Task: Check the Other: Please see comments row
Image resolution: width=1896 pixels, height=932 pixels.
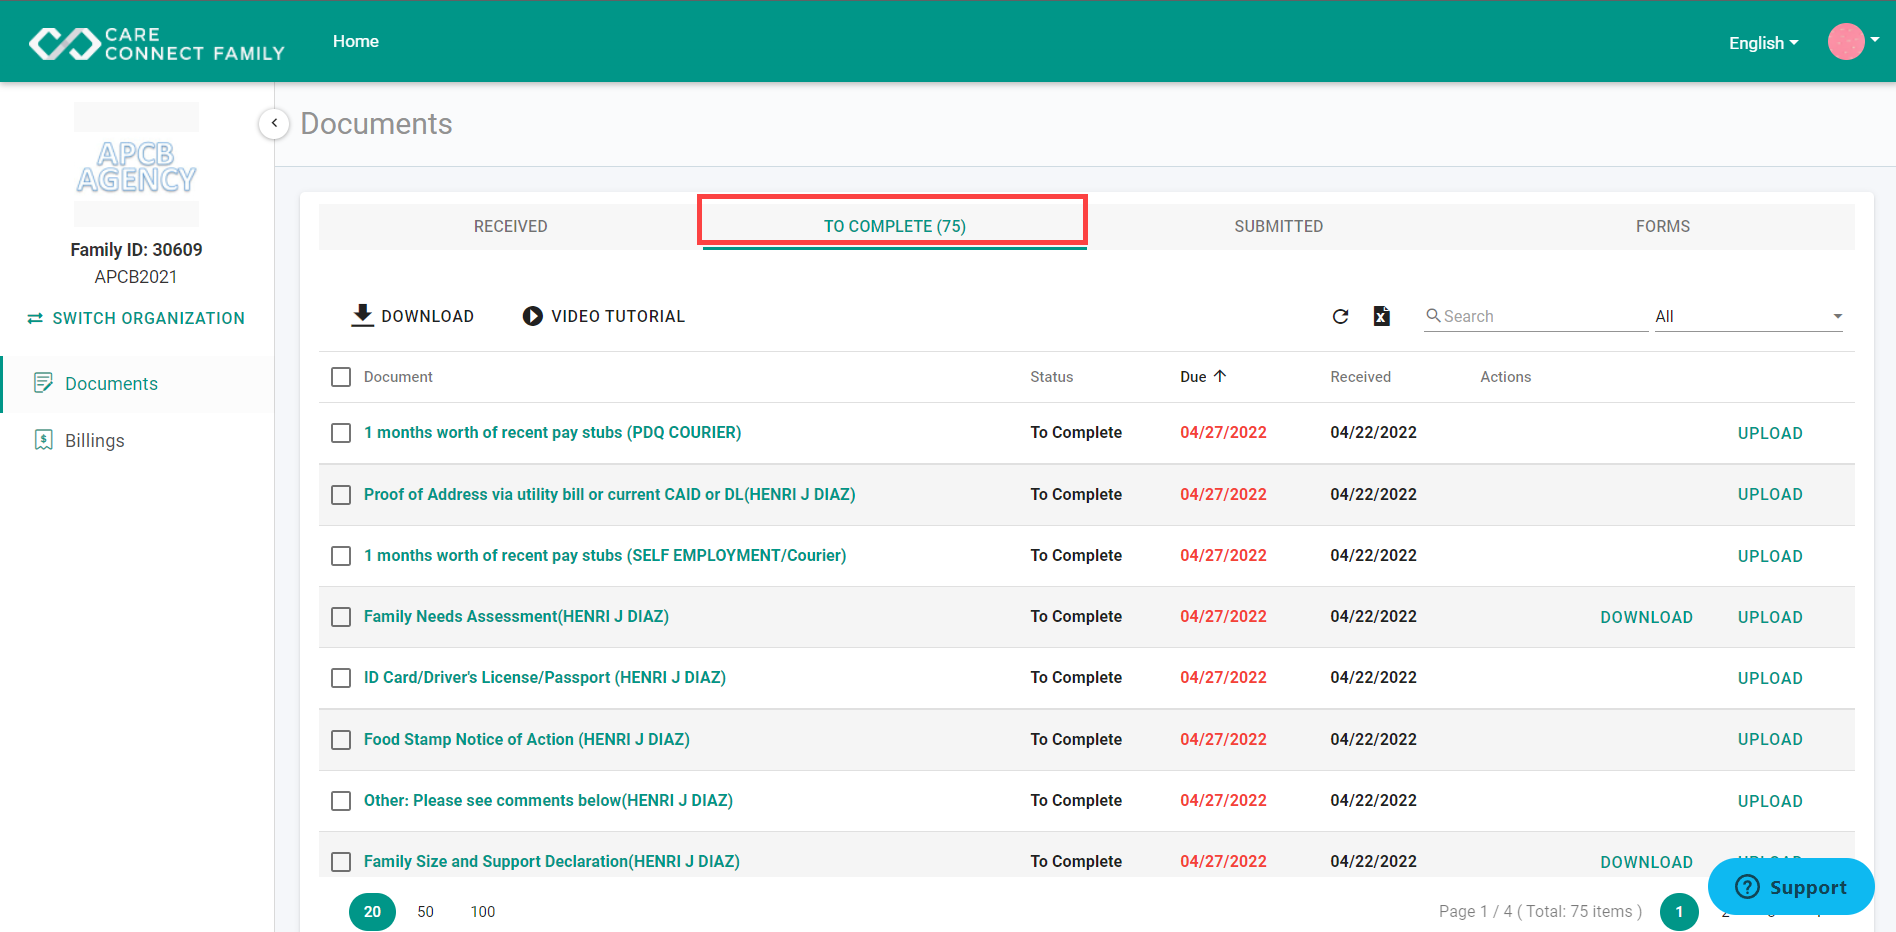Action: 341,801
